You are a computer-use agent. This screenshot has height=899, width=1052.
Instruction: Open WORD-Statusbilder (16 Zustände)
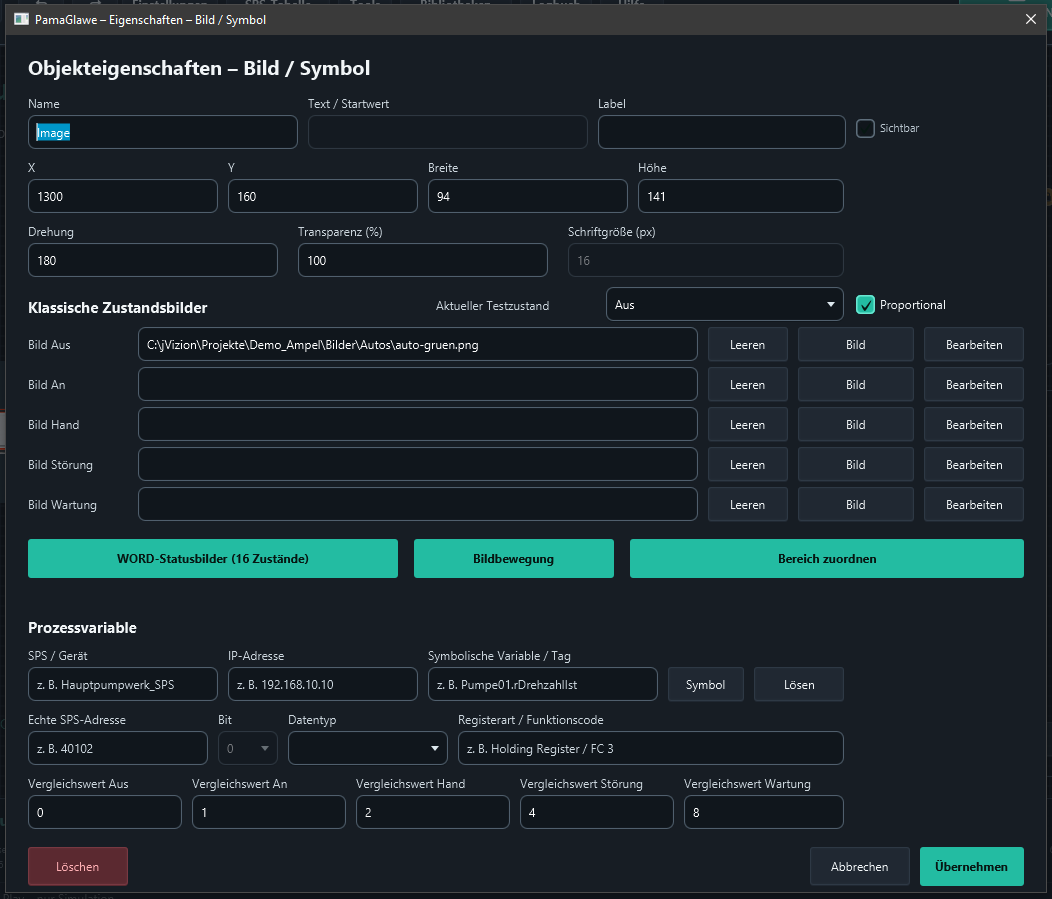pos(213,558)
